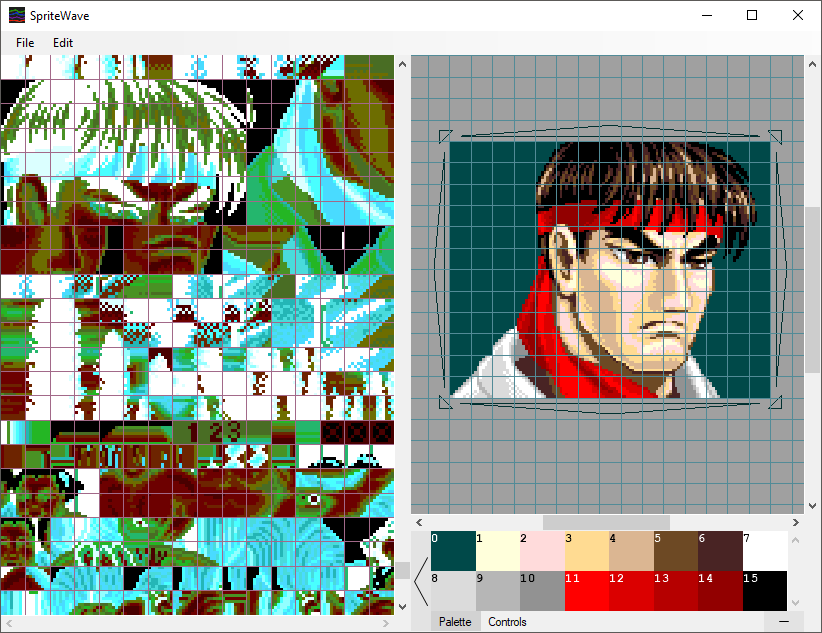This screenshot has height=633, width=822.
Task: Open the File menu
Action: (25, 43)
